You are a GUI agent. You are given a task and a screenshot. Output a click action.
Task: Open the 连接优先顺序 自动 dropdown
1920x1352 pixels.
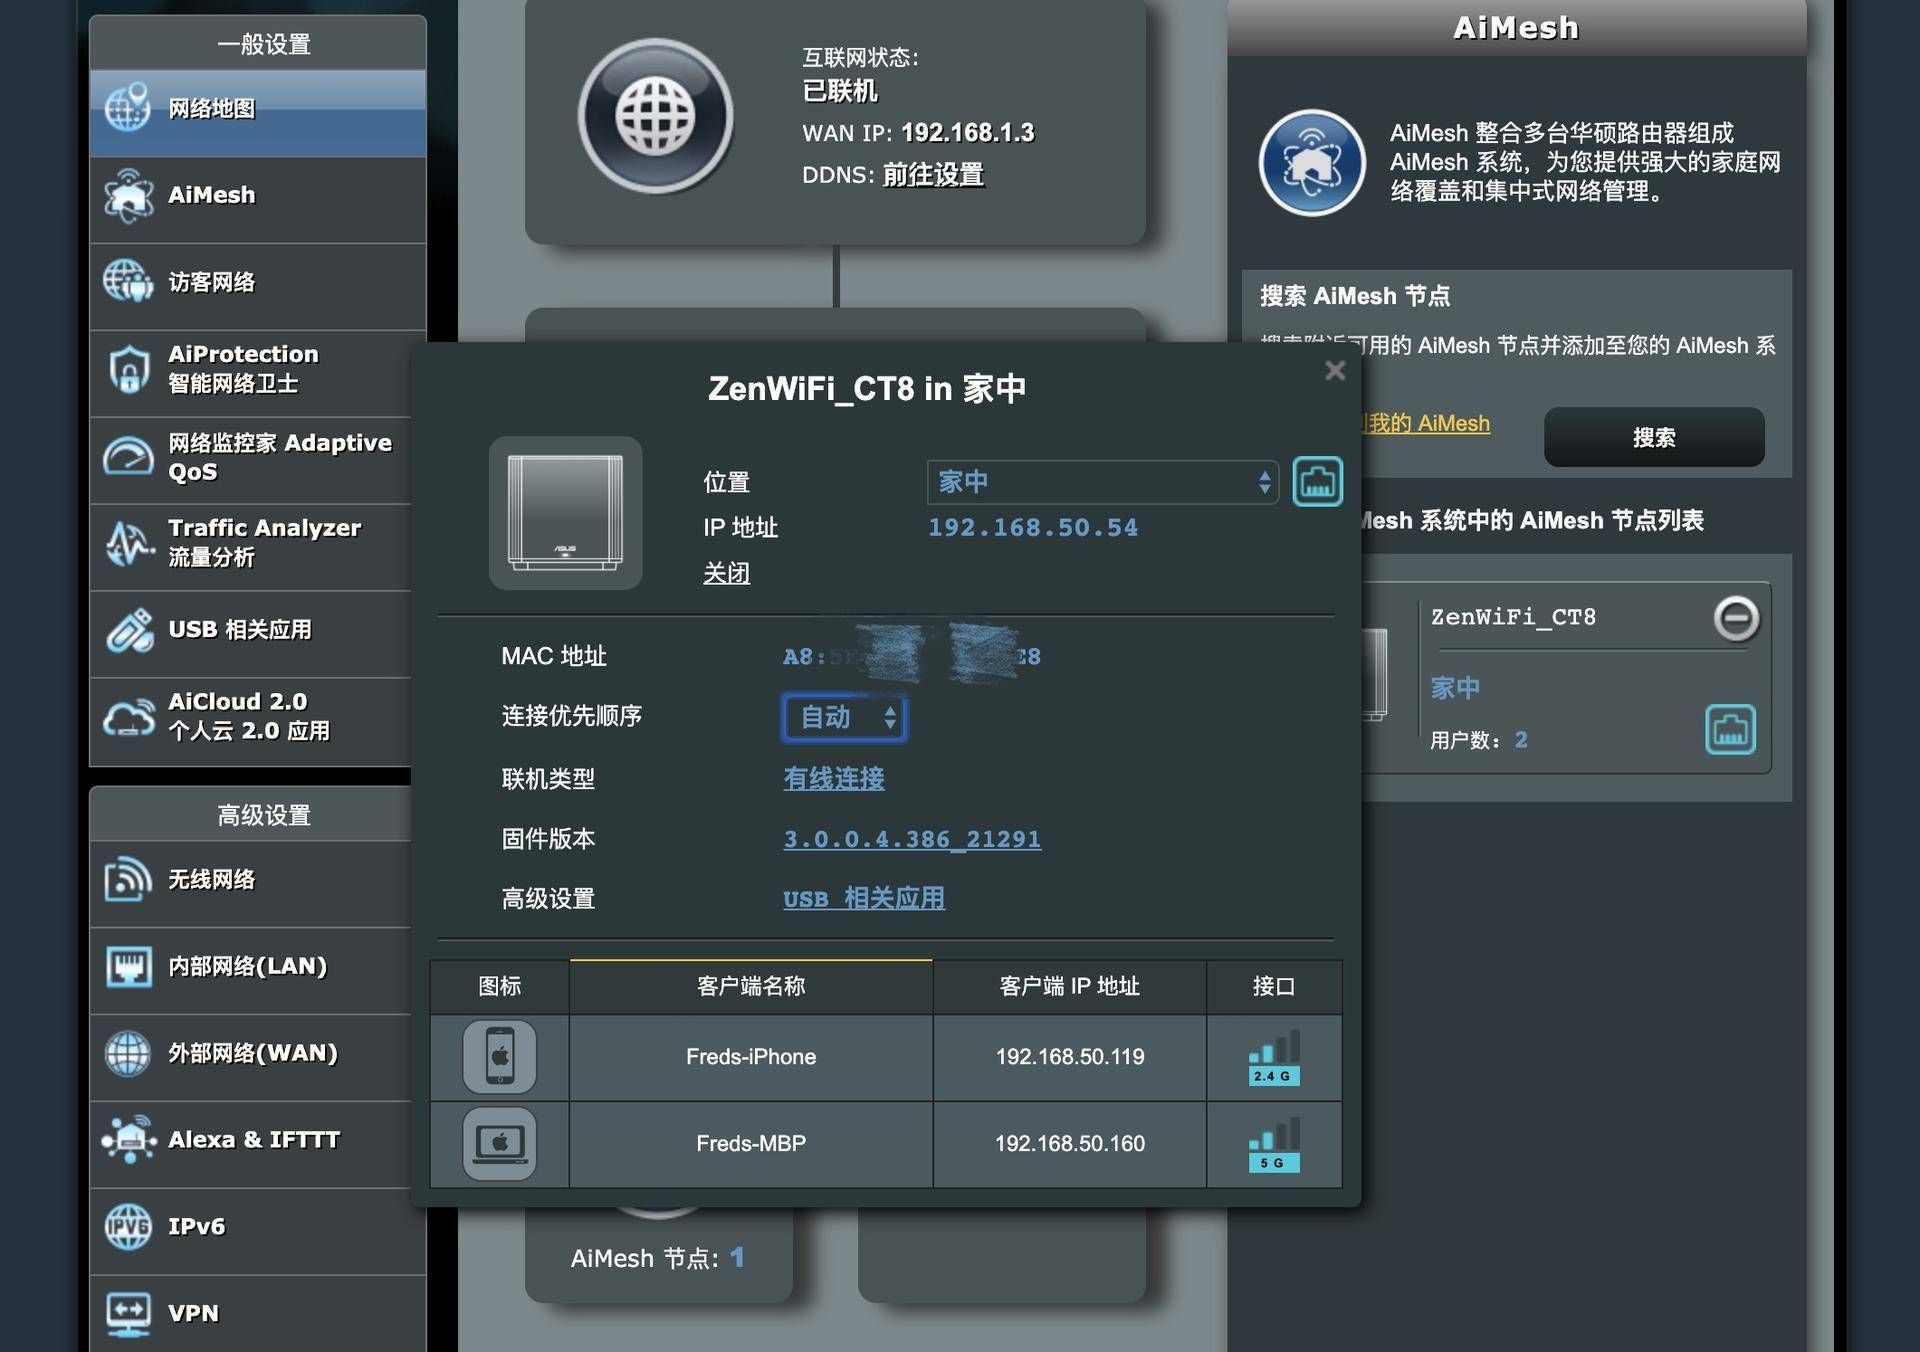844,718
